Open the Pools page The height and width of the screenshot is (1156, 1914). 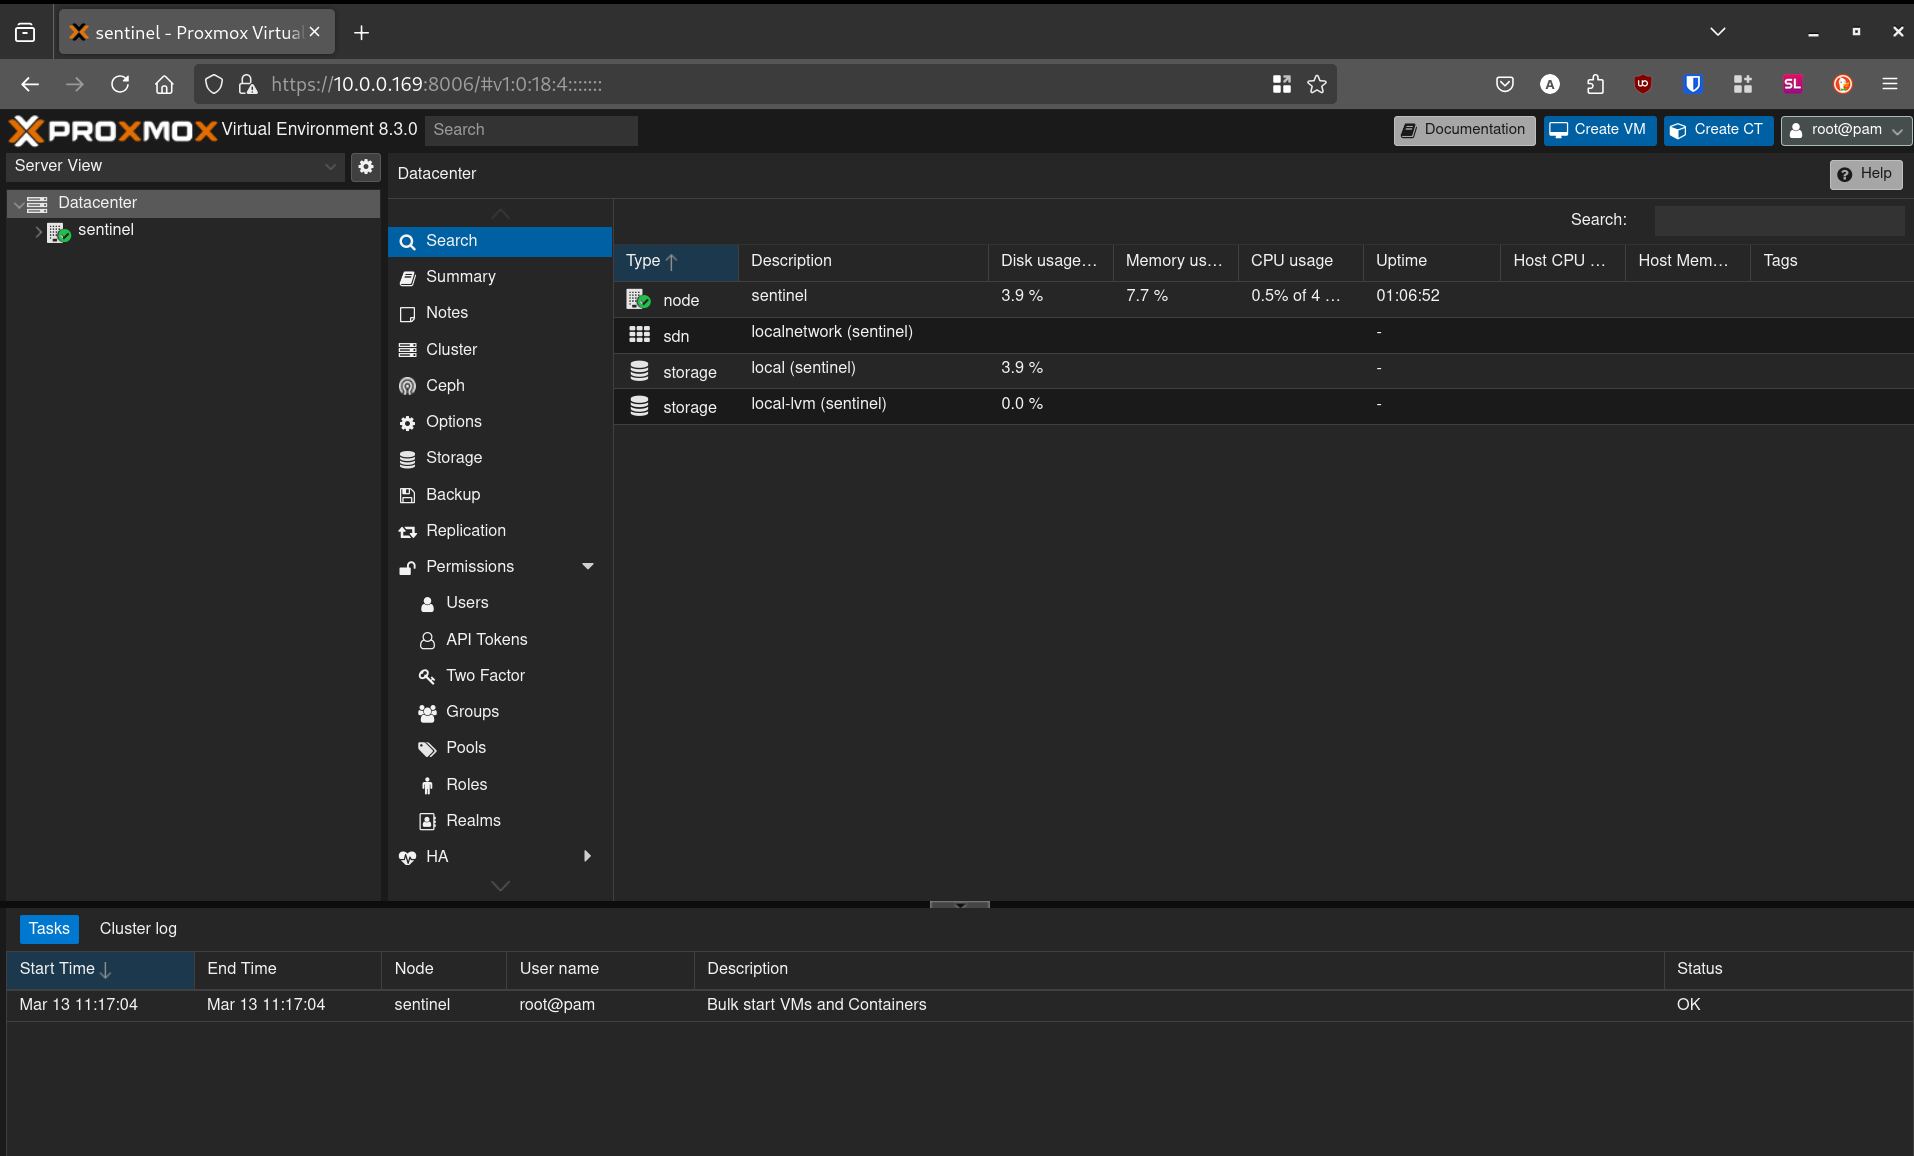pos(500,748)
